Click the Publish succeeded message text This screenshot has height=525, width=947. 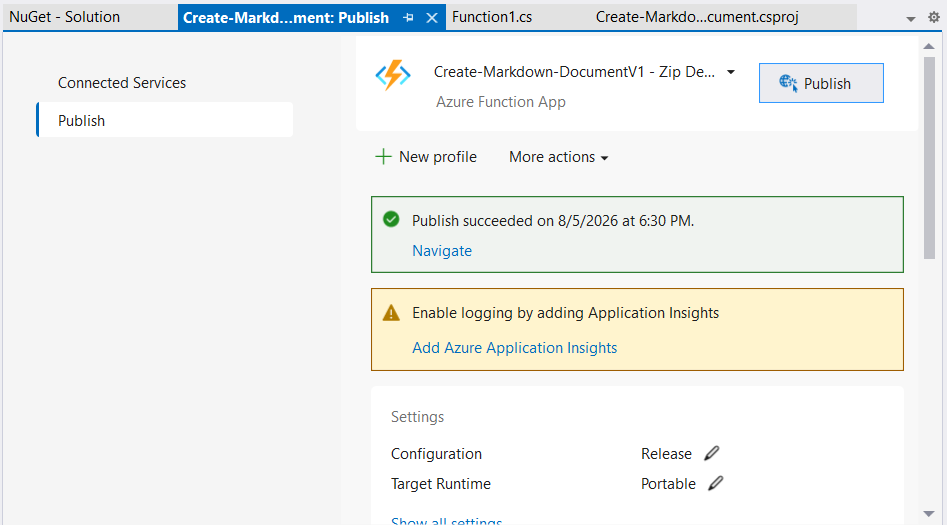pyautogui.click(x=553, y=221)
